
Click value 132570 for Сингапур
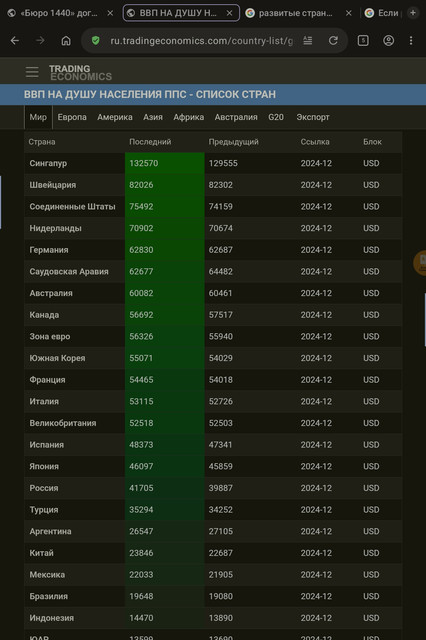pyautogui.click(x=144, y=163)
